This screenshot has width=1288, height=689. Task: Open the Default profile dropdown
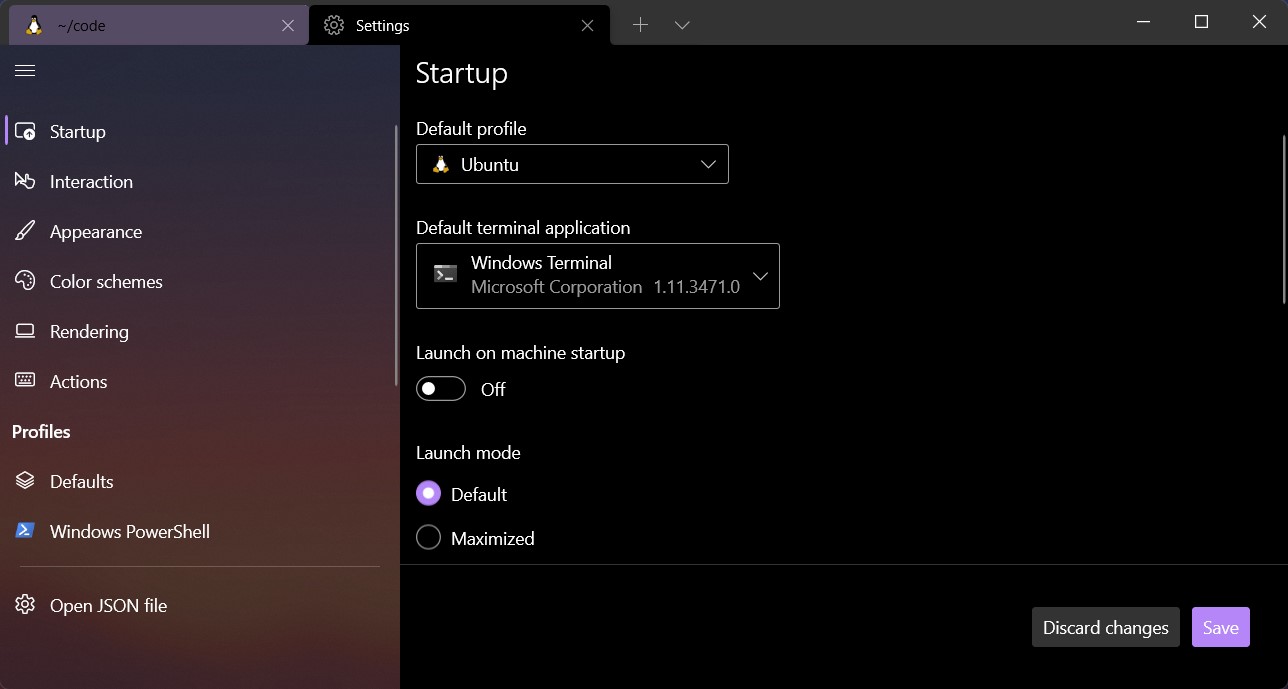(708, 164)
